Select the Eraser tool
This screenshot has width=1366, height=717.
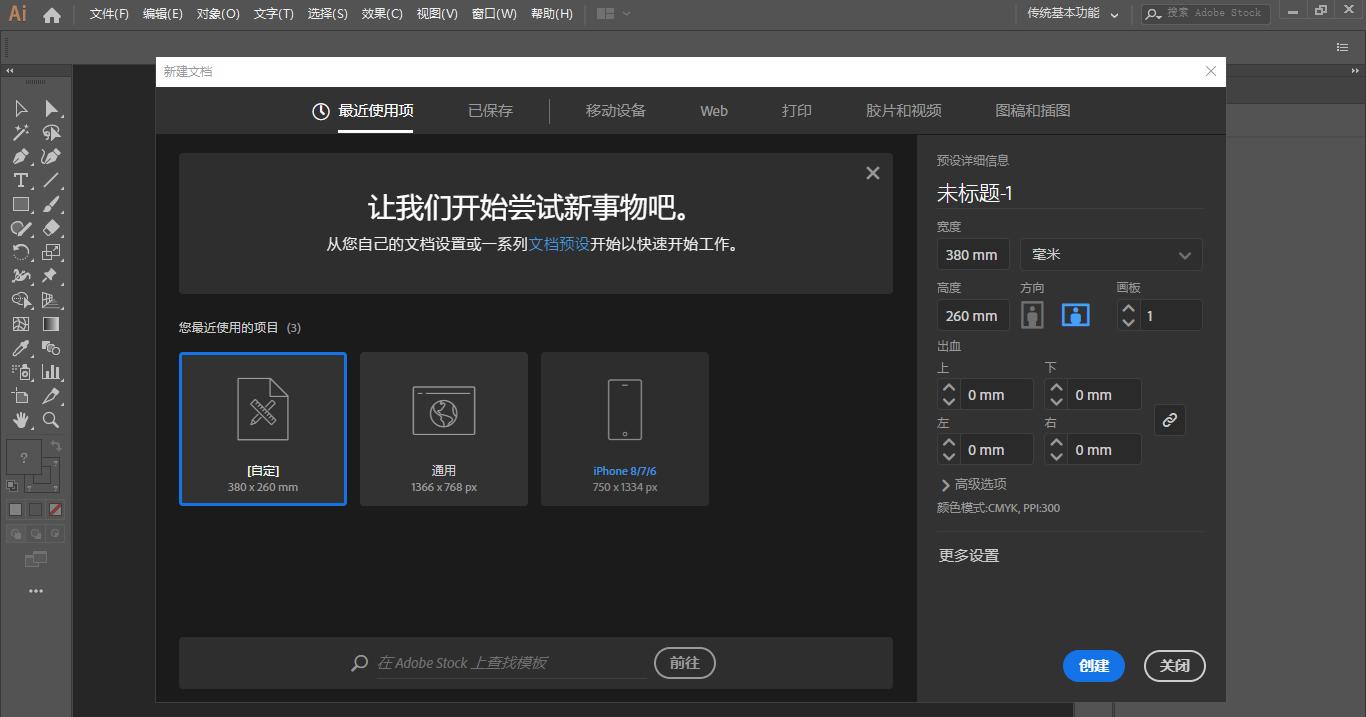coord(52,228)
